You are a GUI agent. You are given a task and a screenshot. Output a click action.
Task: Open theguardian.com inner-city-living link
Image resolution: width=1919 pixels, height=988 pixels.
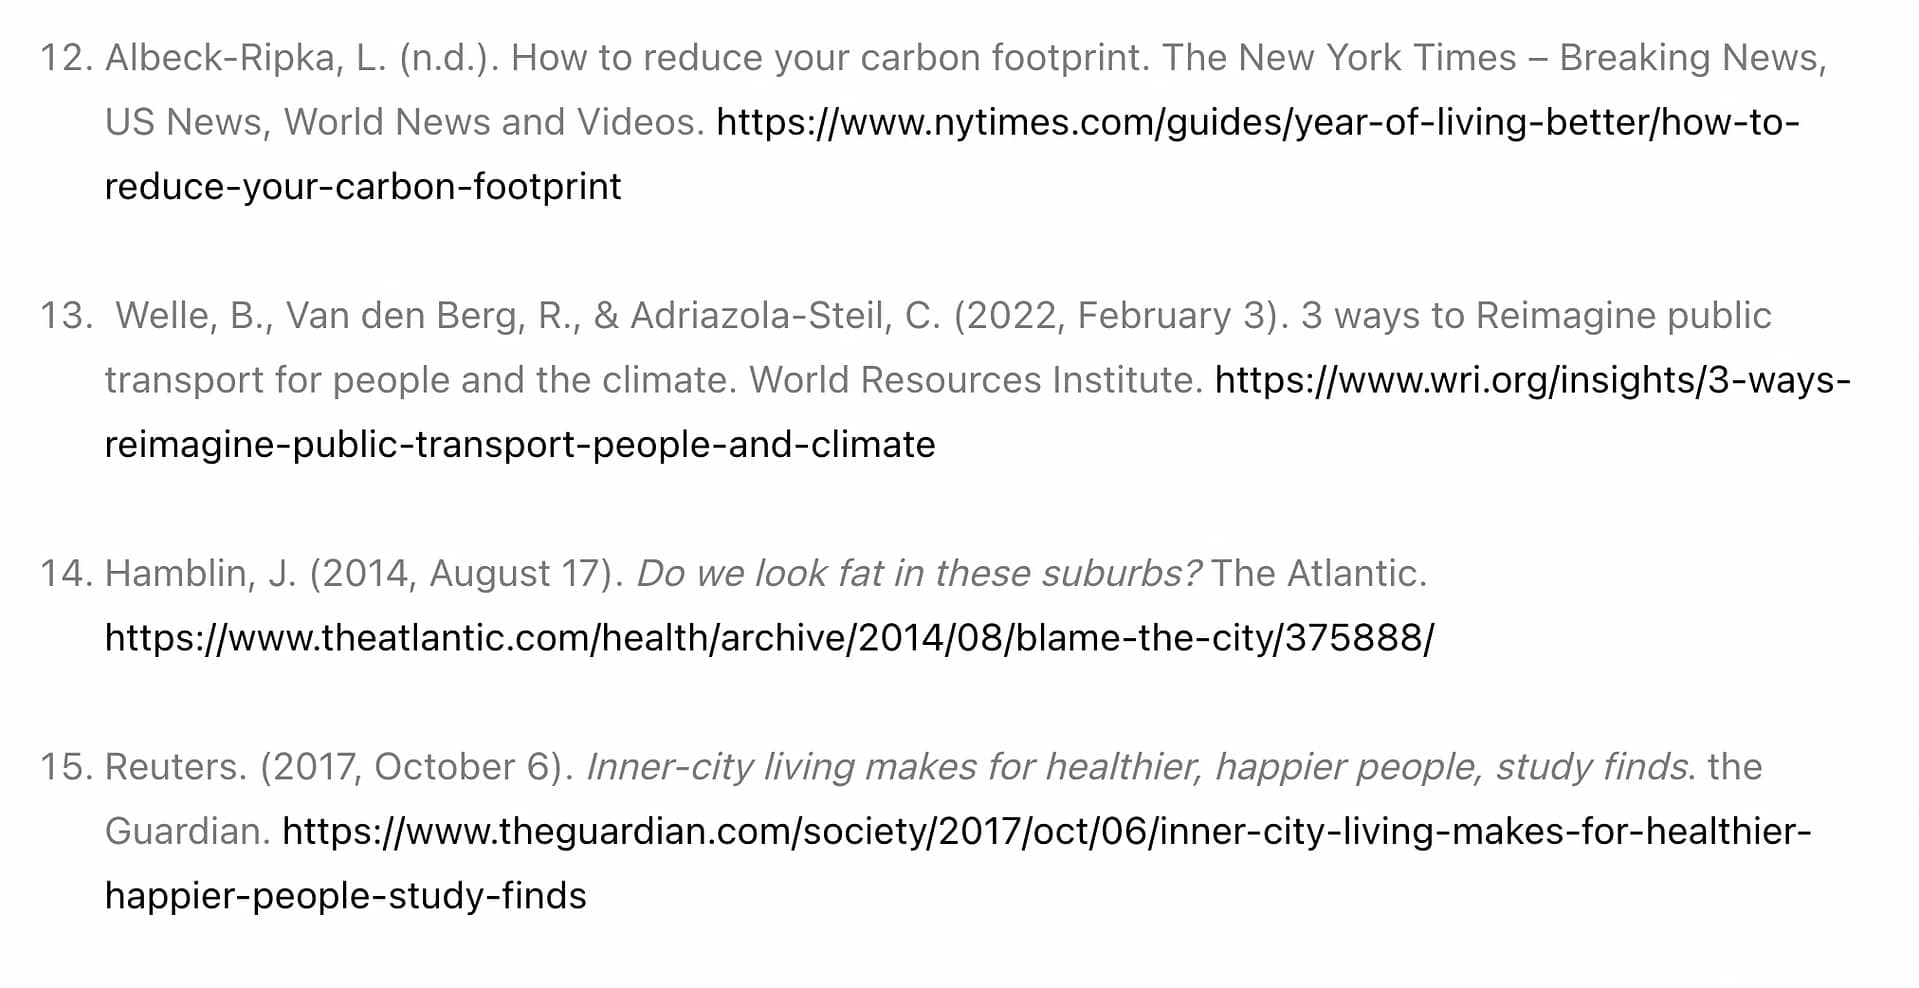pyautogui.click(x=1047, y=831)
